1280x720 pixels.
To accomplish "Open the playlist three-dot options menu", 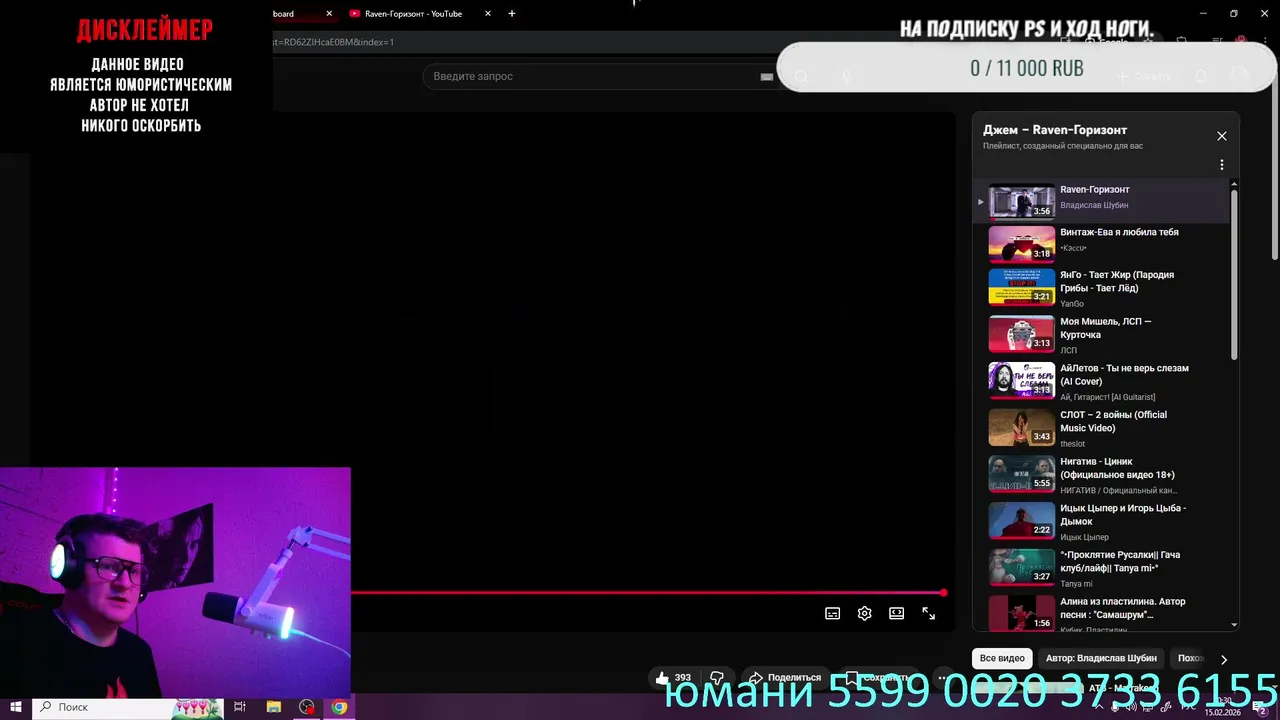I will point(1221,165).
